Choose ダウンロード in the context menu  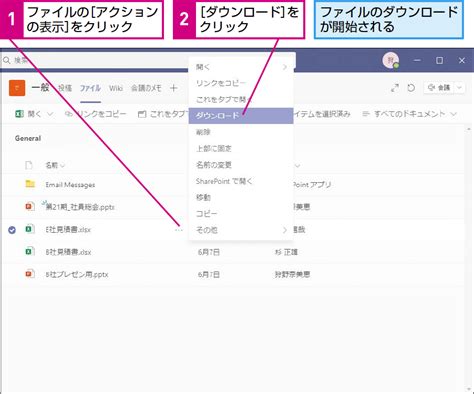point(241,116)
